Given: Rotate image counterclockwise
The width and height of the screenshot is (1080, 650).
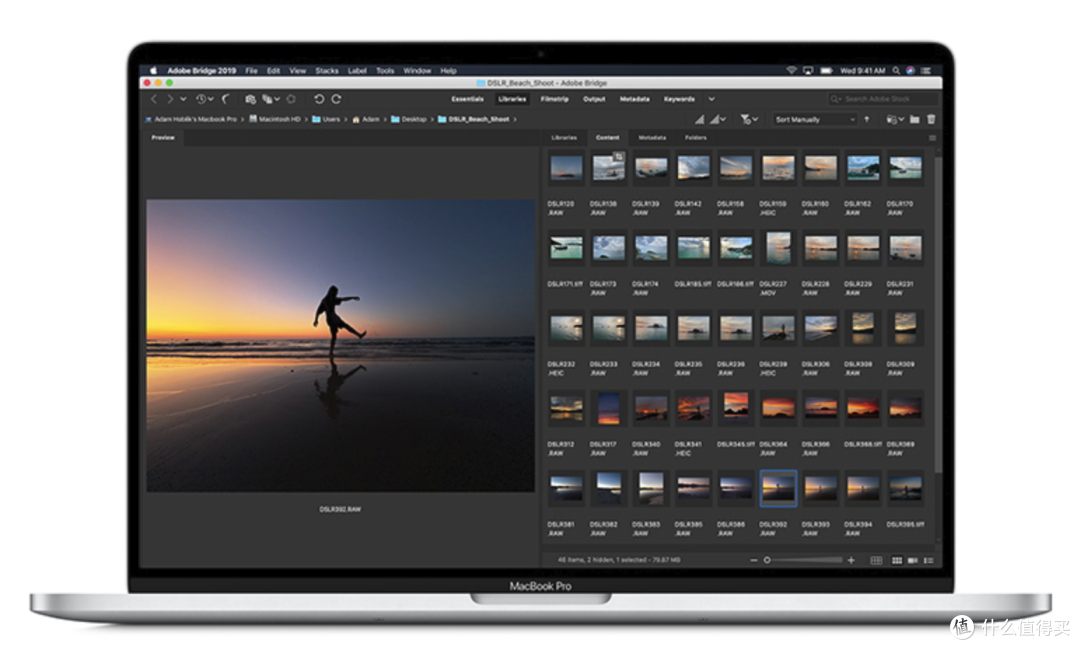Looking at the screenshot, I should tap(319, 99).
